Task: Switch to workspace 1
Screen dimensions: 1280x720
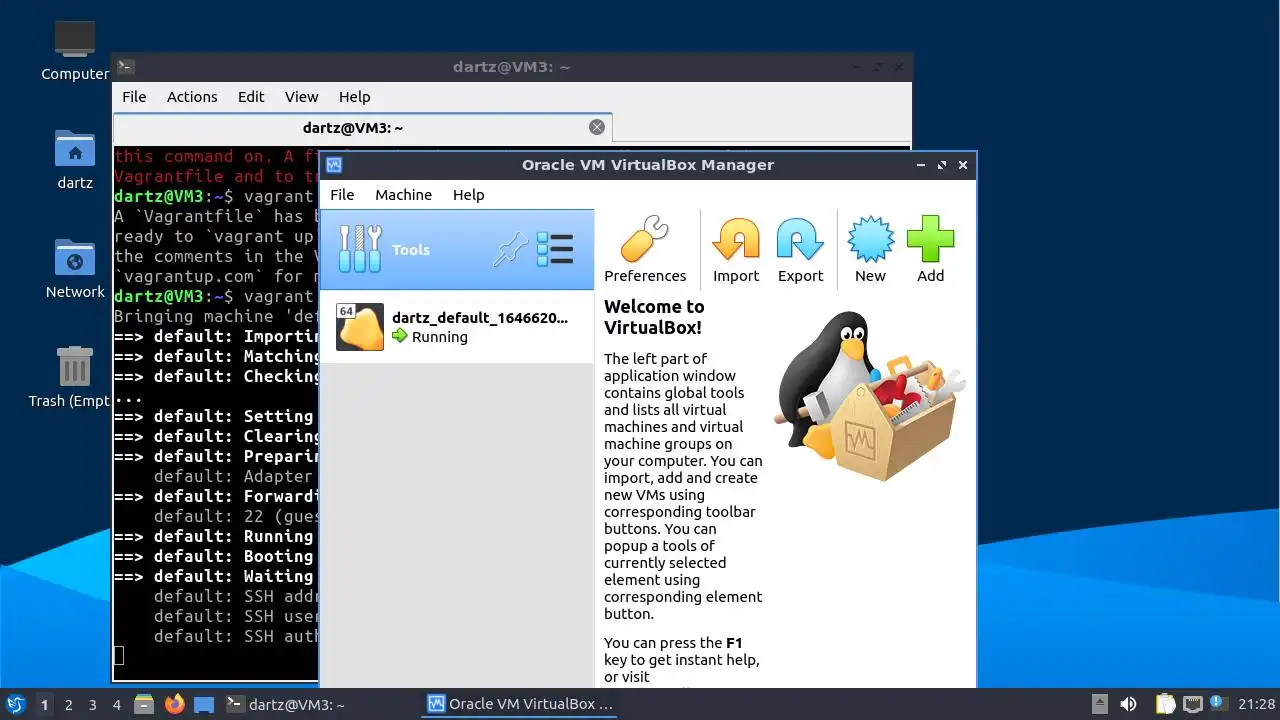Action: 44,705
